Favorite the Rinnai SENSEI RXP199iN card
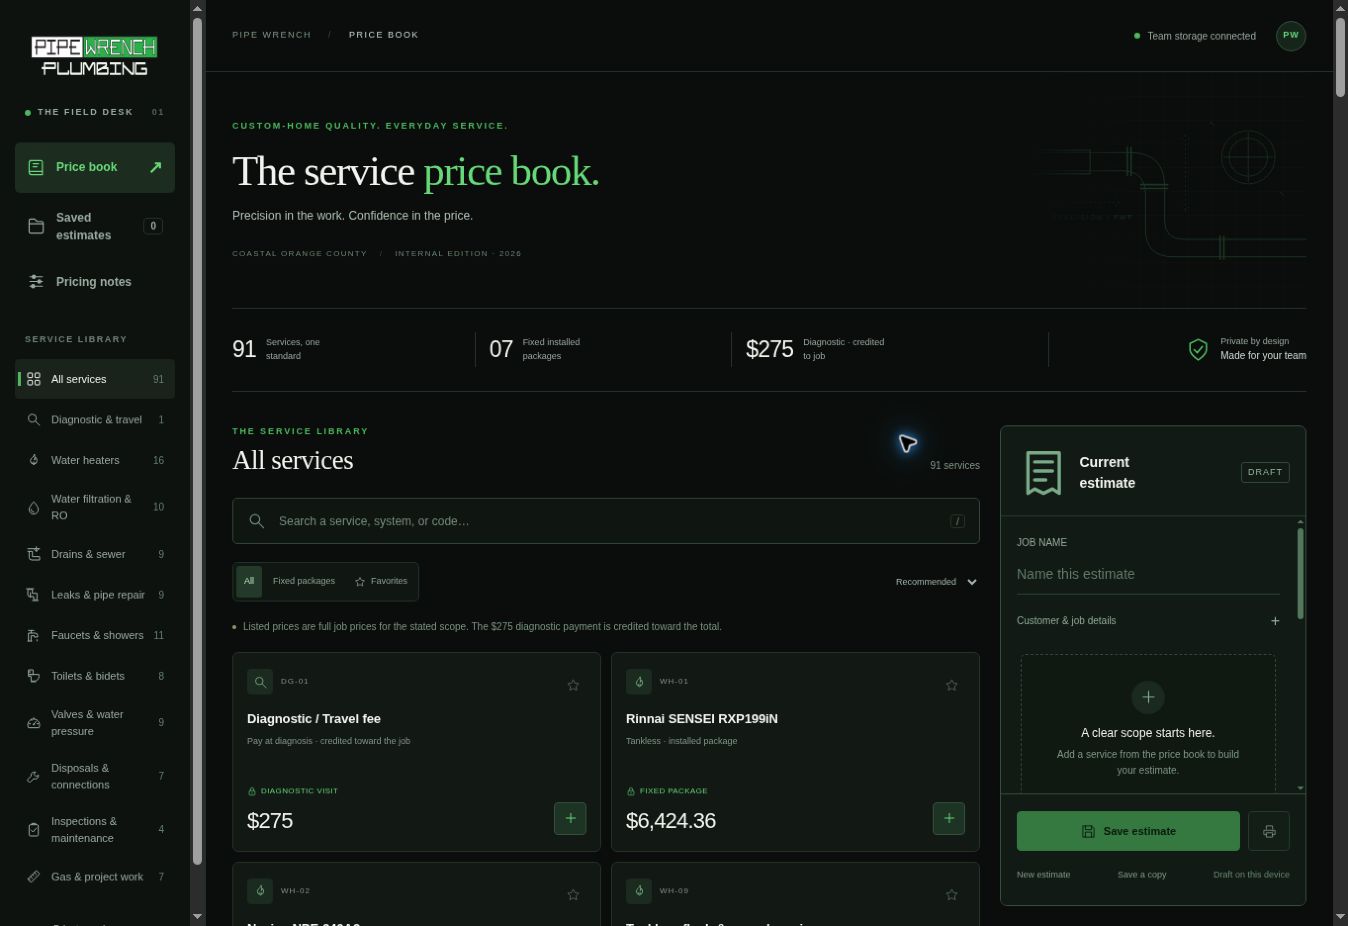The width and height of the screenshot is (1348, 926). [x=952, y=685]
